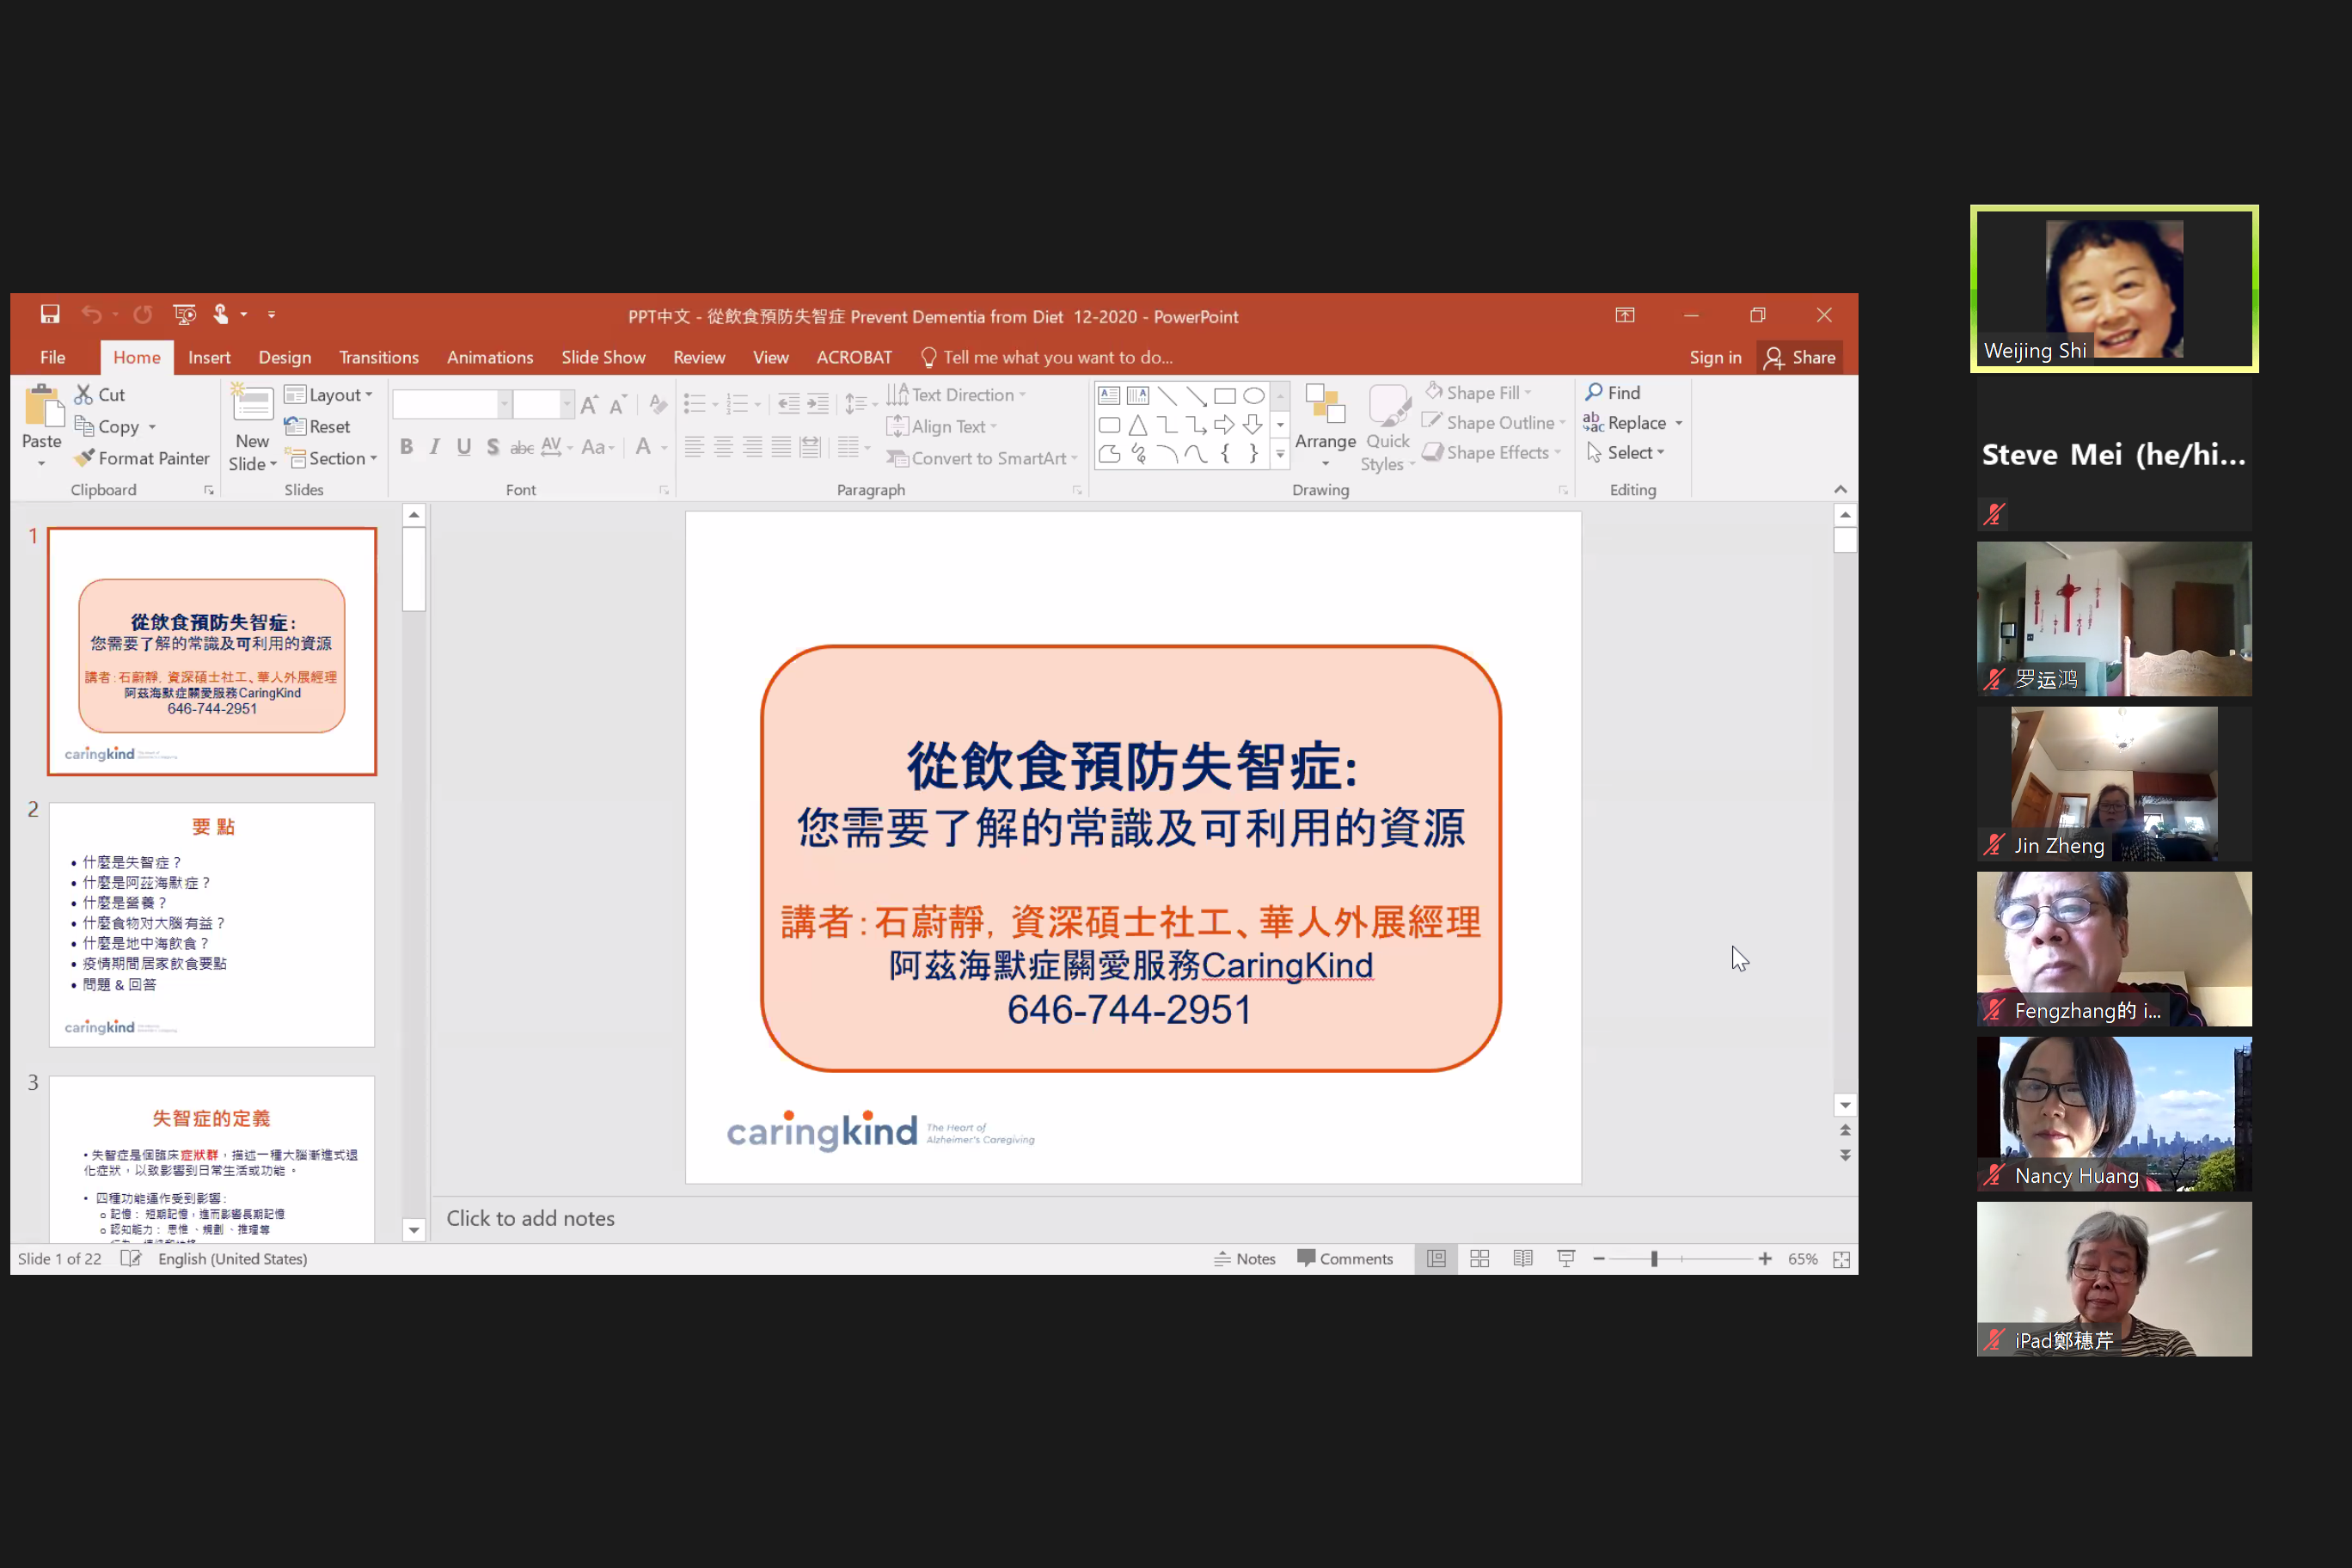Center text alignment icon
This screenshot has width=2352, height=1568.
coord(723,447)
